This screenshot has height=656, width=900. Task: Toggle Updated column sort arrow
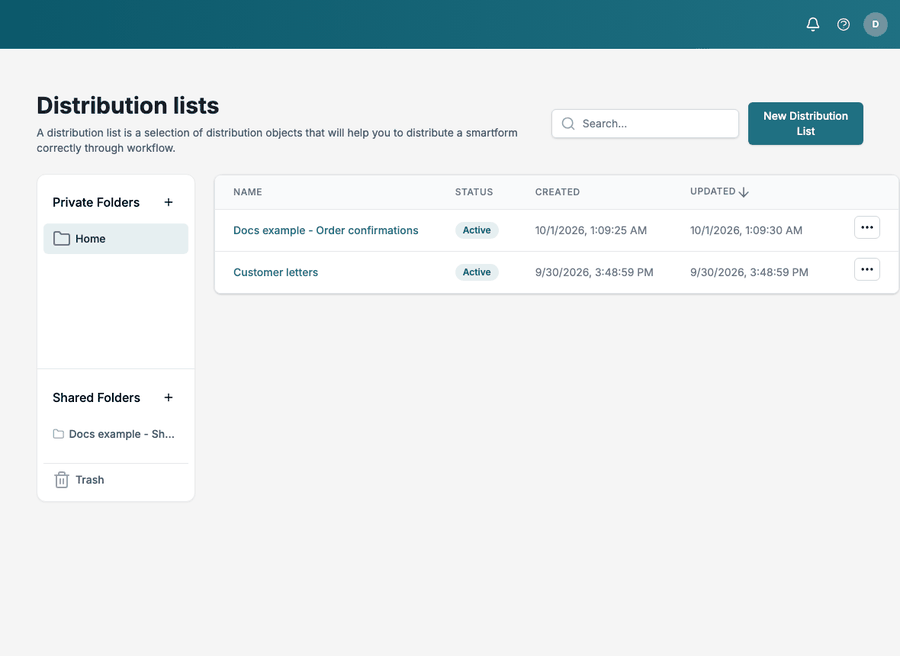[744, 192]
